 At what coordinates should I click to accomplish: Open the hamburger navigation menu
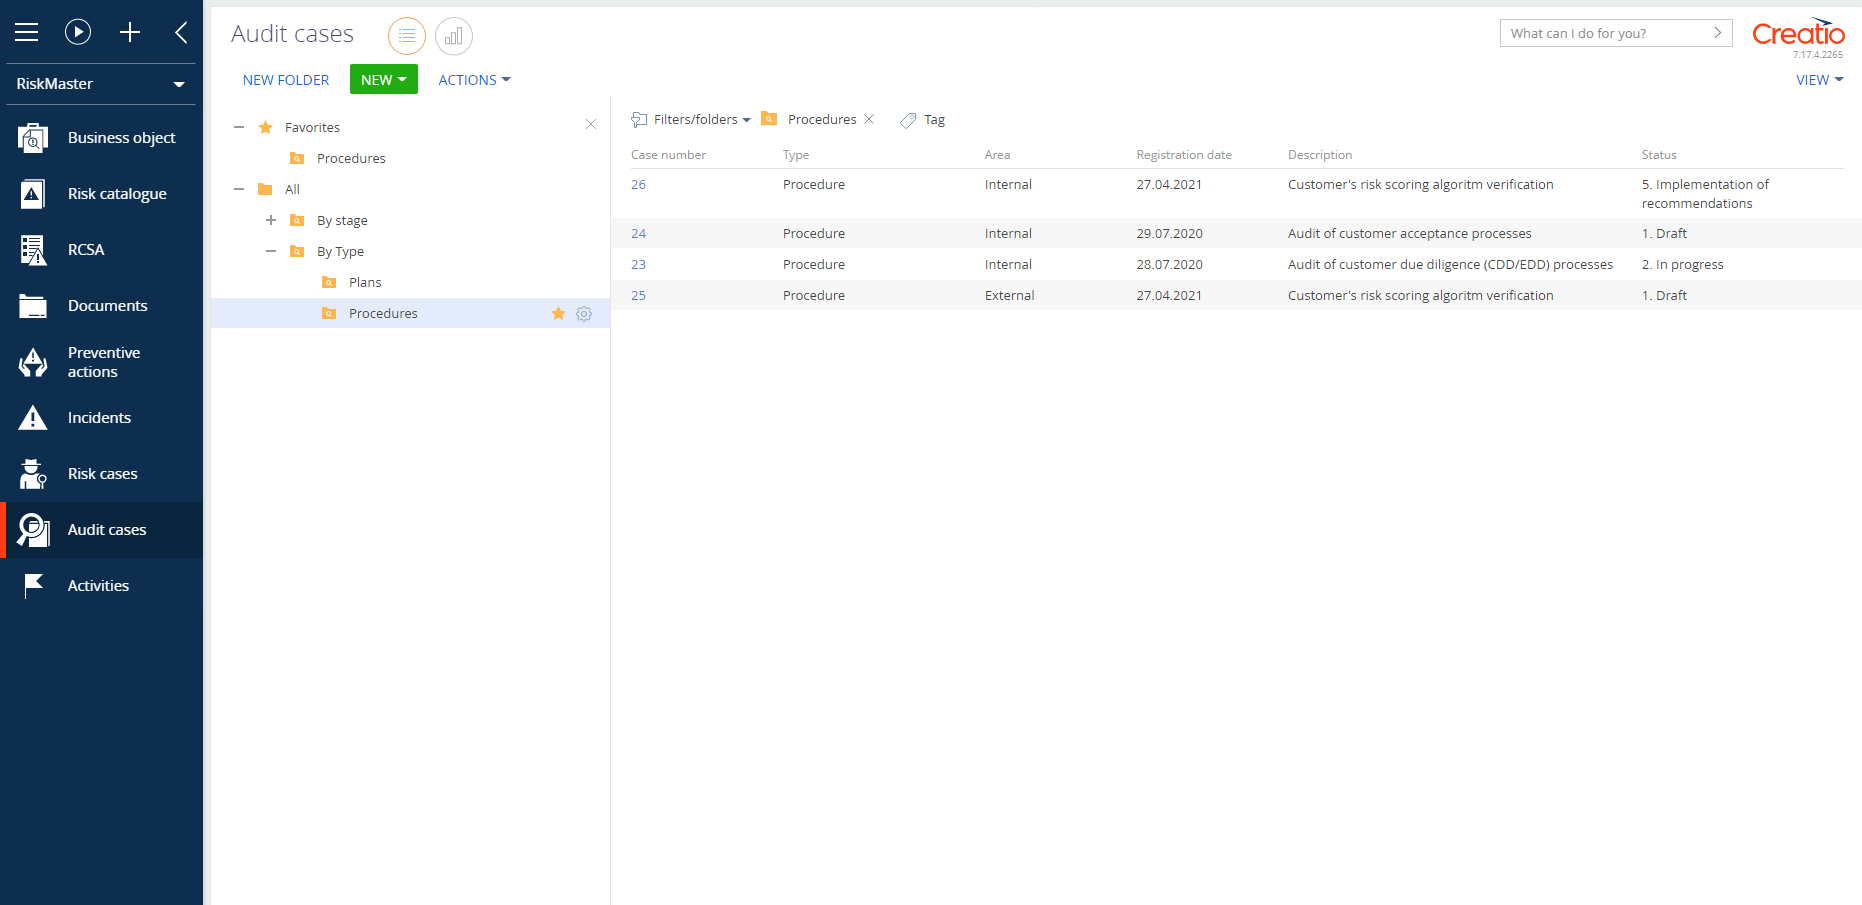tap(27, 33)
